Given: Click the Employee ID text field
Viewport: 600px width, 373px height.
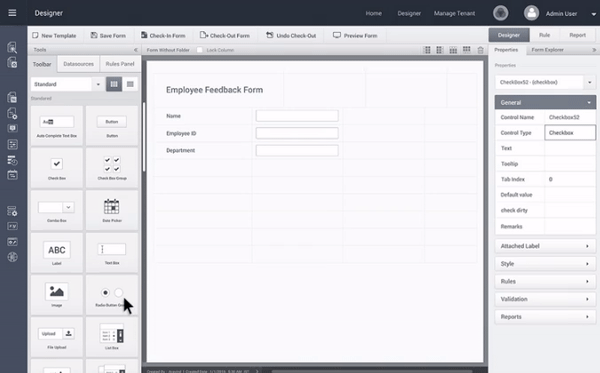Looking at the screenshot, I should (x=297, y=133).
